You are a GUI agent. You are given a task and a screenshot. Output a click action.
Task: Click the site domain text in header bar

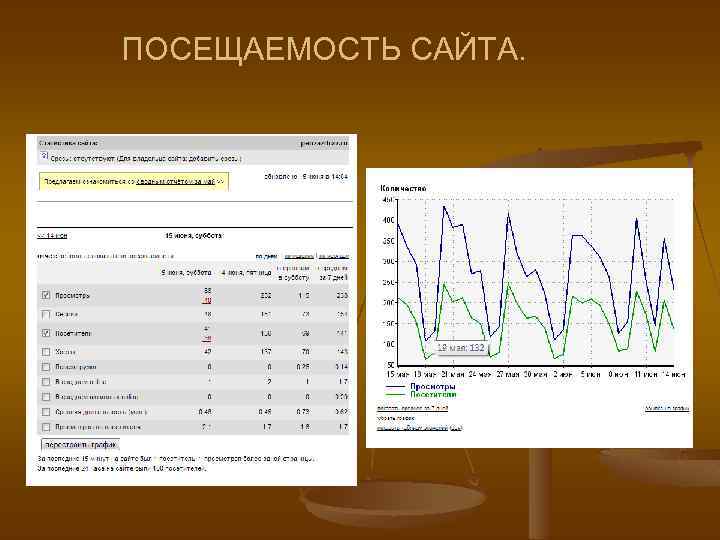tap(324, 143)
